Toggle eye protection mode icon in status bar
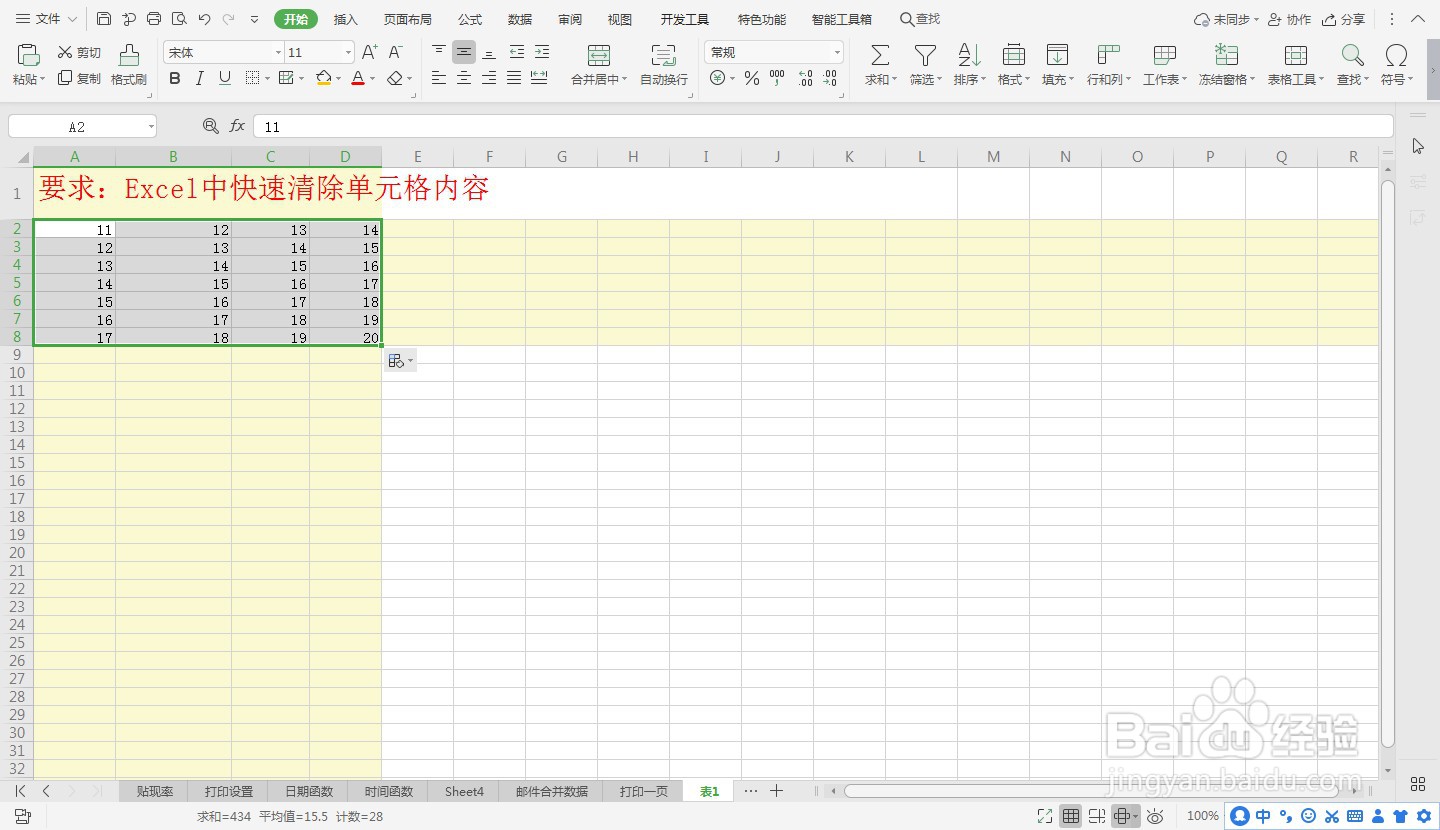Image resolution: width=1440 pixels, height=830 pixels. (1156, 816)
